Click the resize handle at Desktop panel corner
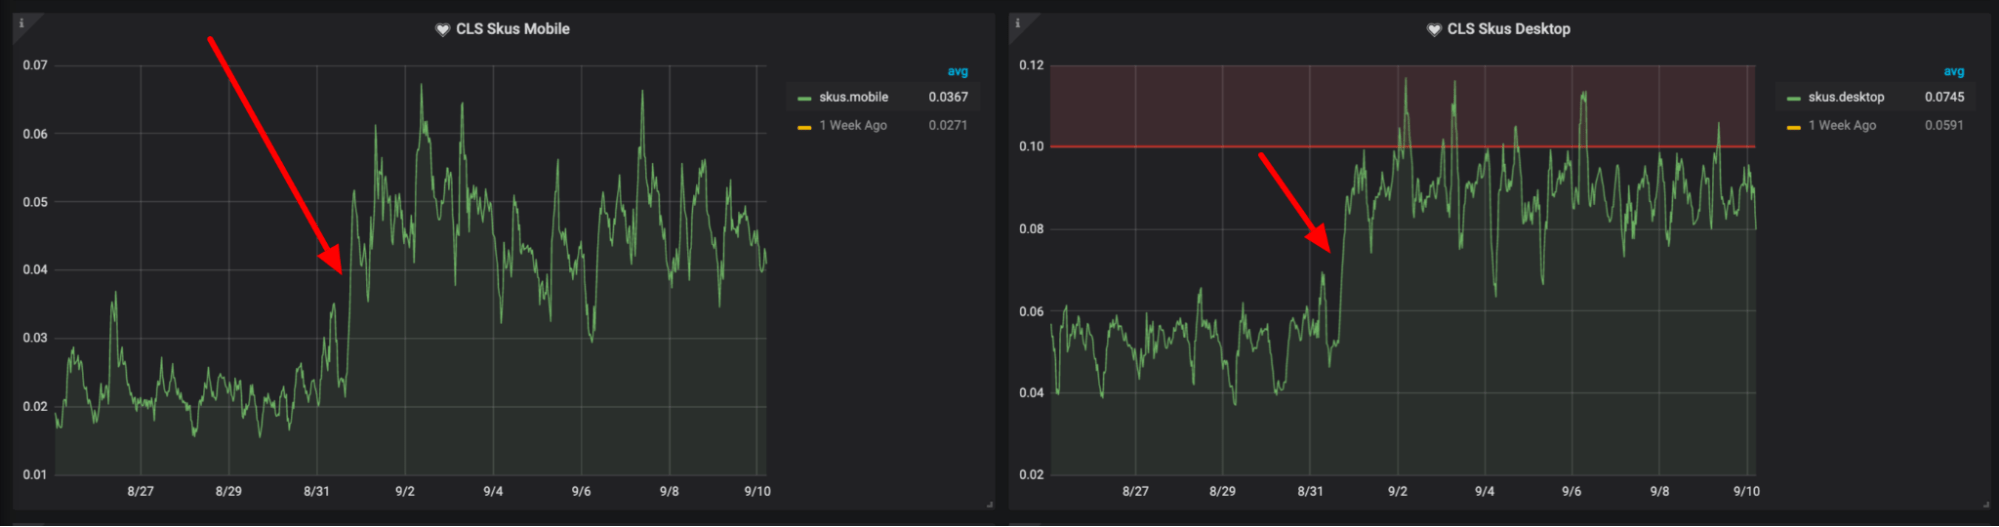The height and width of the screenshot is (527, 1999). coord(1986,505)
